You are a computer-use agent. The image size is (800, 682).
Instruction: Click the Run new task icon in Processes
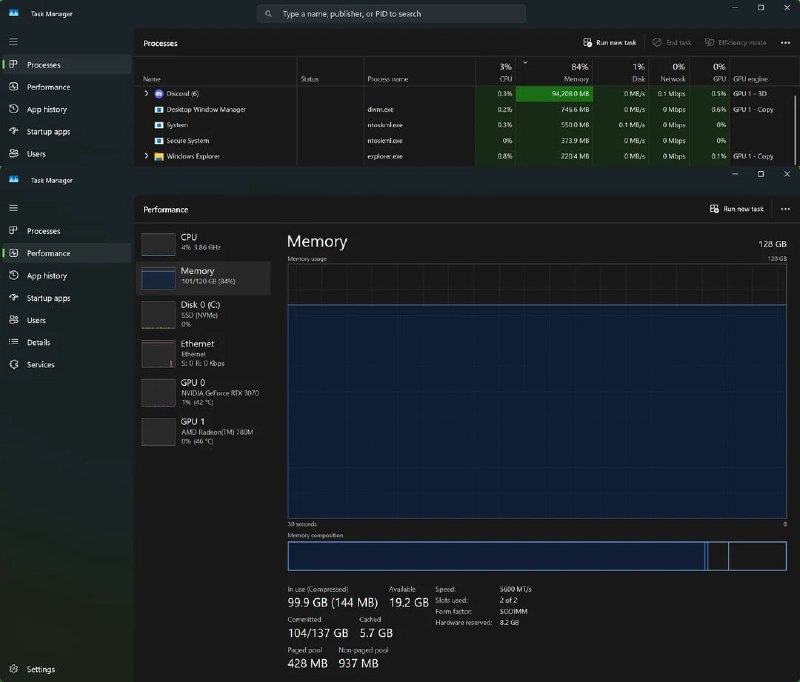coord(588,43)
